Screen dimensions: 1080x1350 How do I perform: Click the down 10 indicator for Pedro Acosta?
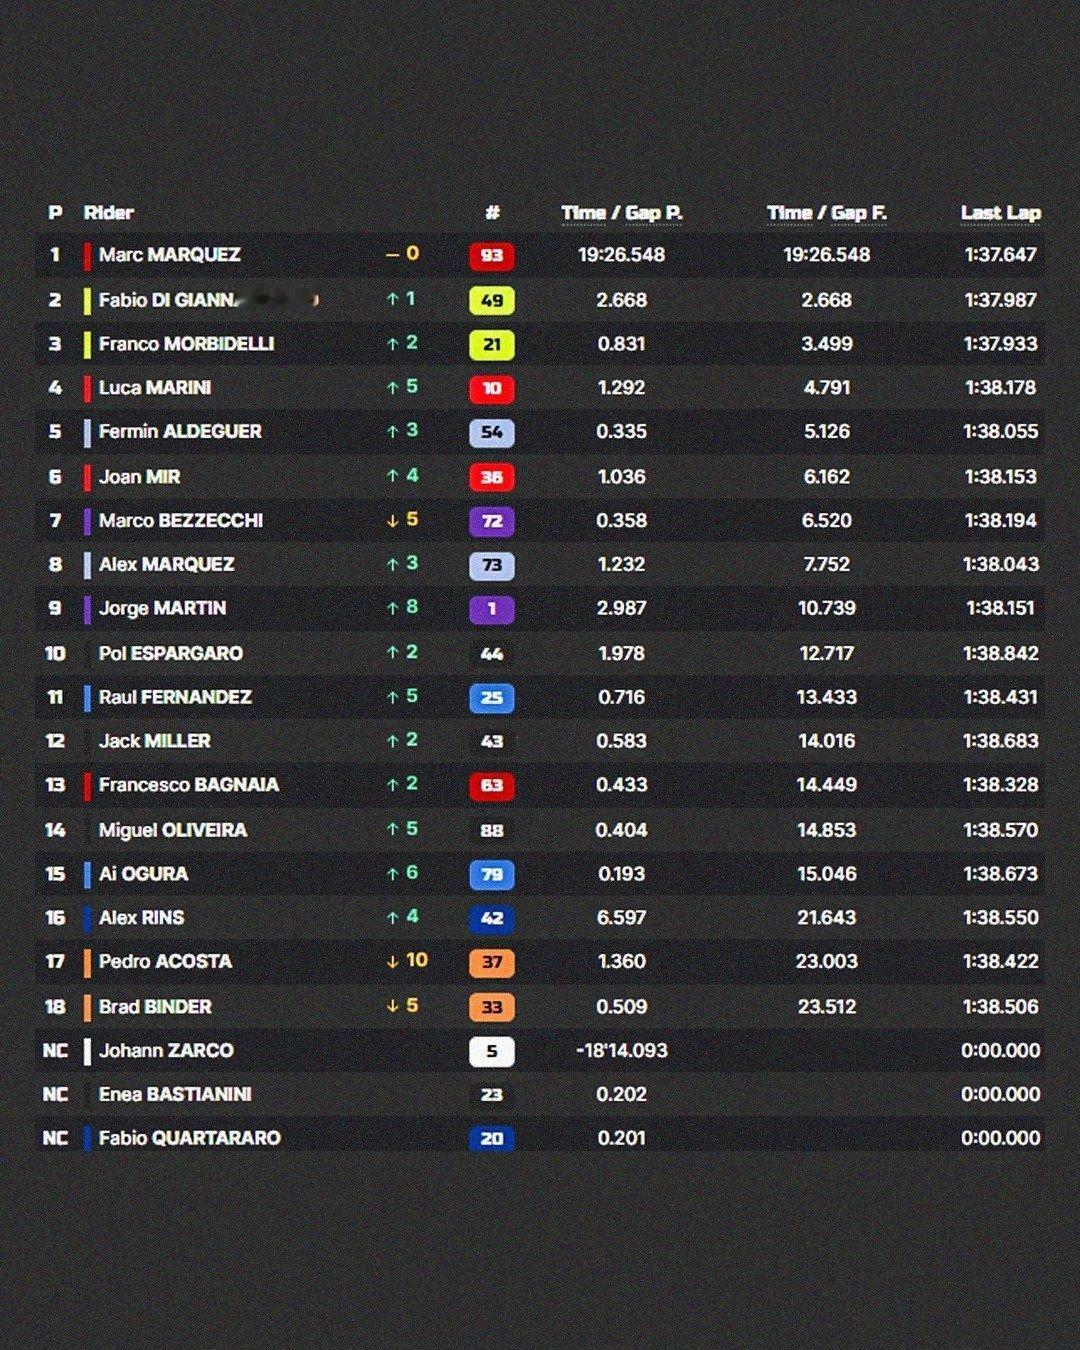point(407,961)
